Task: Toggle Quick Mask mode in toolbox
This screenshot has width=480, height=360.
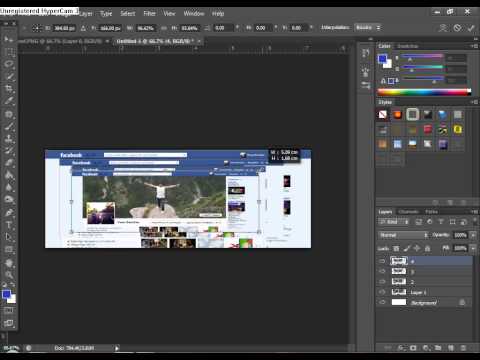Action: 9,310
